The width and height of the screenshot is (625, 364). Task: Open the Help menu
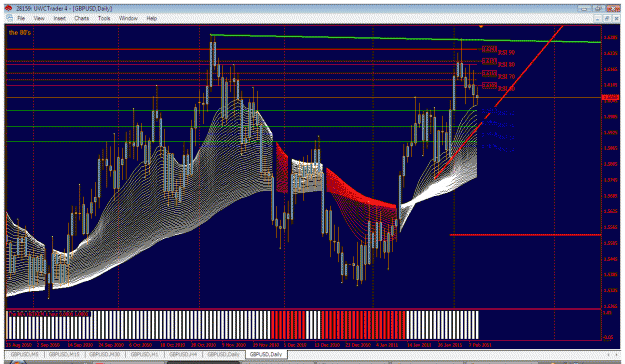pos(151,18)
